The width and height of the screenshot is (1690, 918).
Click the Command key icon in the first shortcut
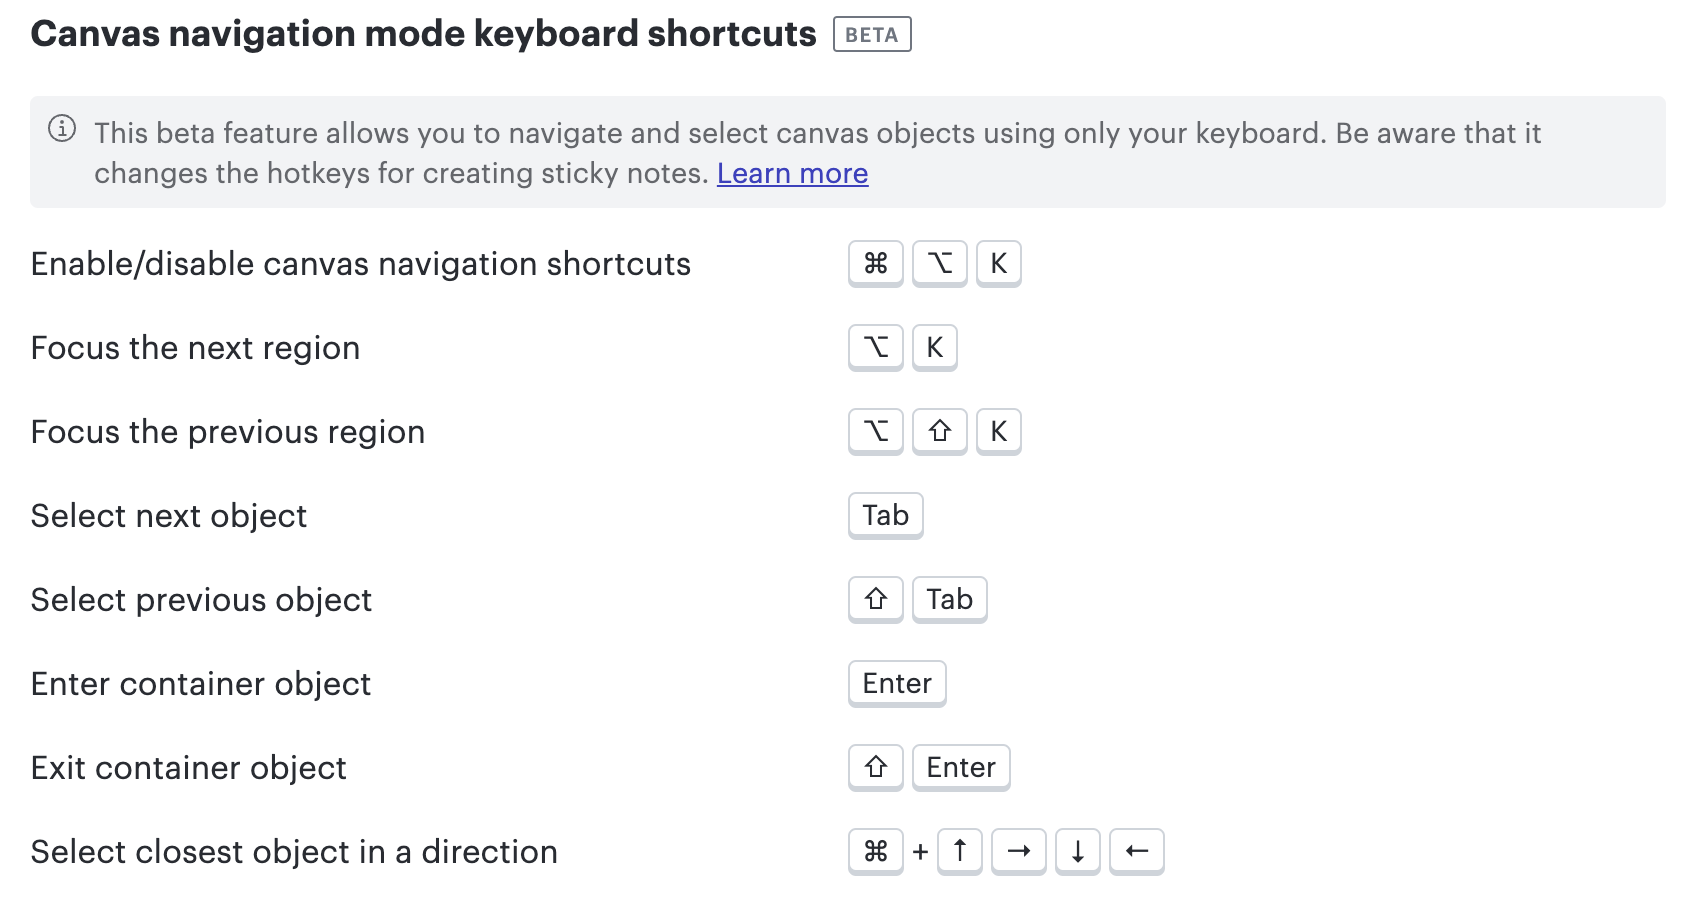click(875, 263)
